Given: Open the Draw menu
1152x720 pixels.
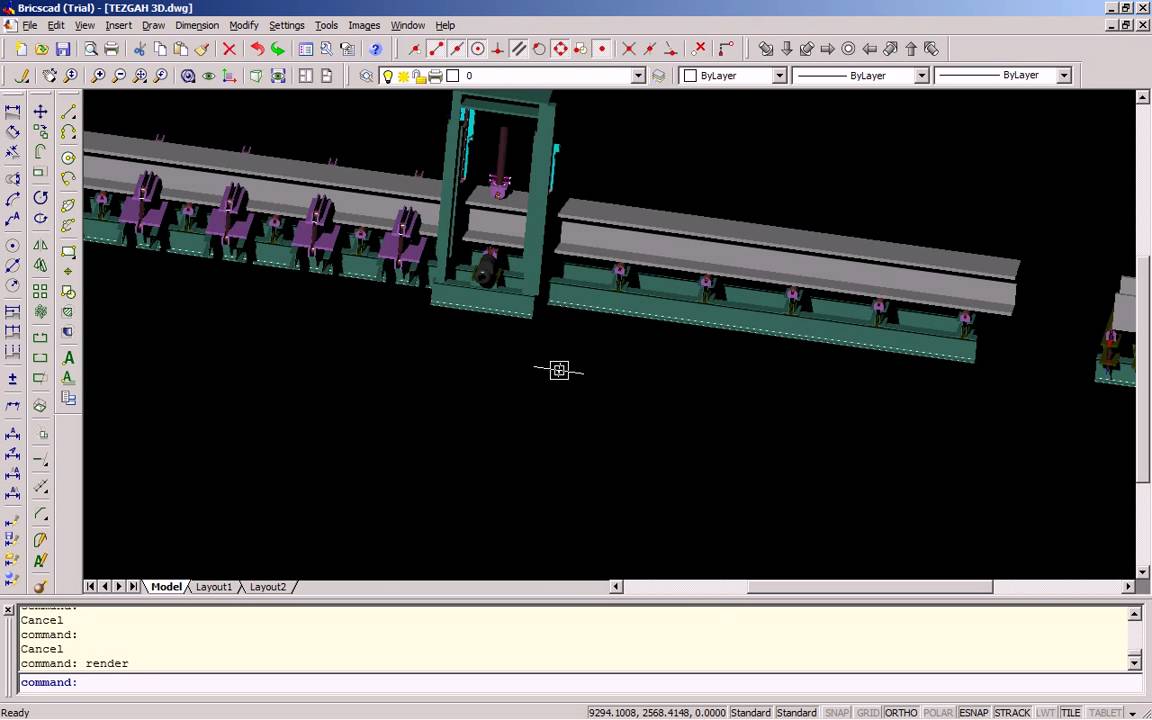Looking at the screenshot, I should [x=154, y=25].
